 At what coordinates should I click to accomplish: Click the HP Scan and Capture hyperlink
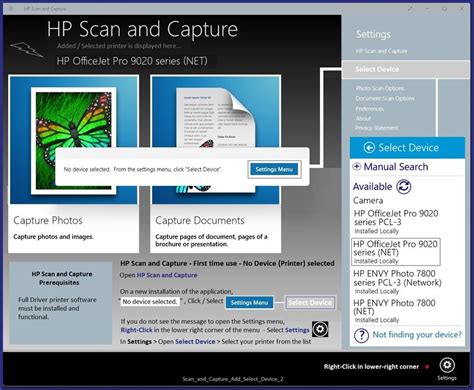click(167, 275)
